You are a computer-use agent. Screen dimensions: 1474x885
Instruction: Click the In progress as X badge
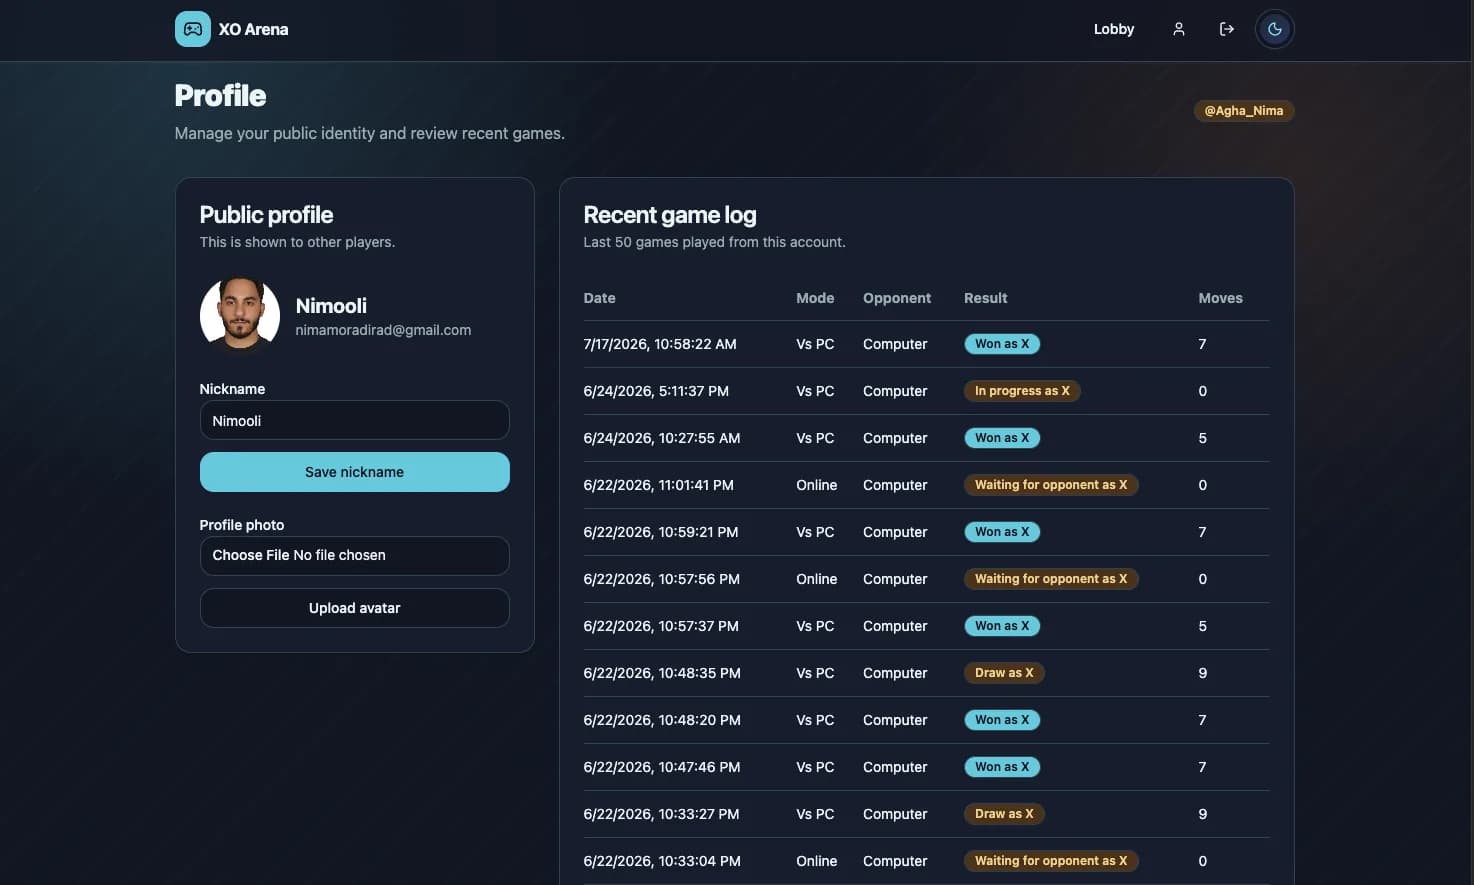1022,391
